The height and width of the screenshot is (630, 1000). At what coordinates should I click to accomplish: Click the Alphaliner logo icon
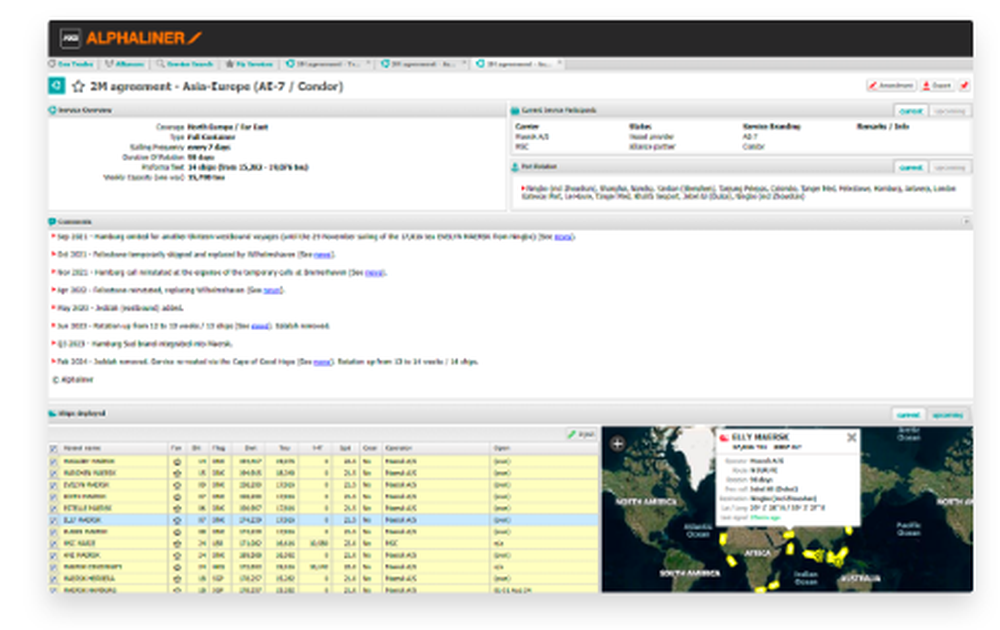click(71, 38)
